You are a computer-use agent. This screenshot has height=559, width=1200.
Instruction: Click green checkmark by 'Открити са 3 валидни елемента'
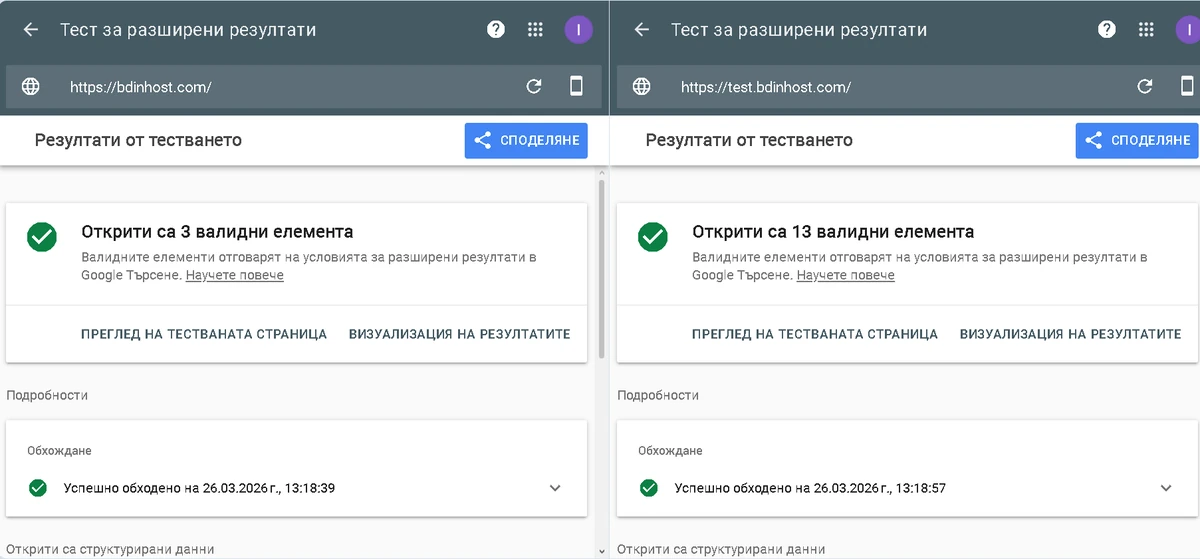[x=42, y=237]
